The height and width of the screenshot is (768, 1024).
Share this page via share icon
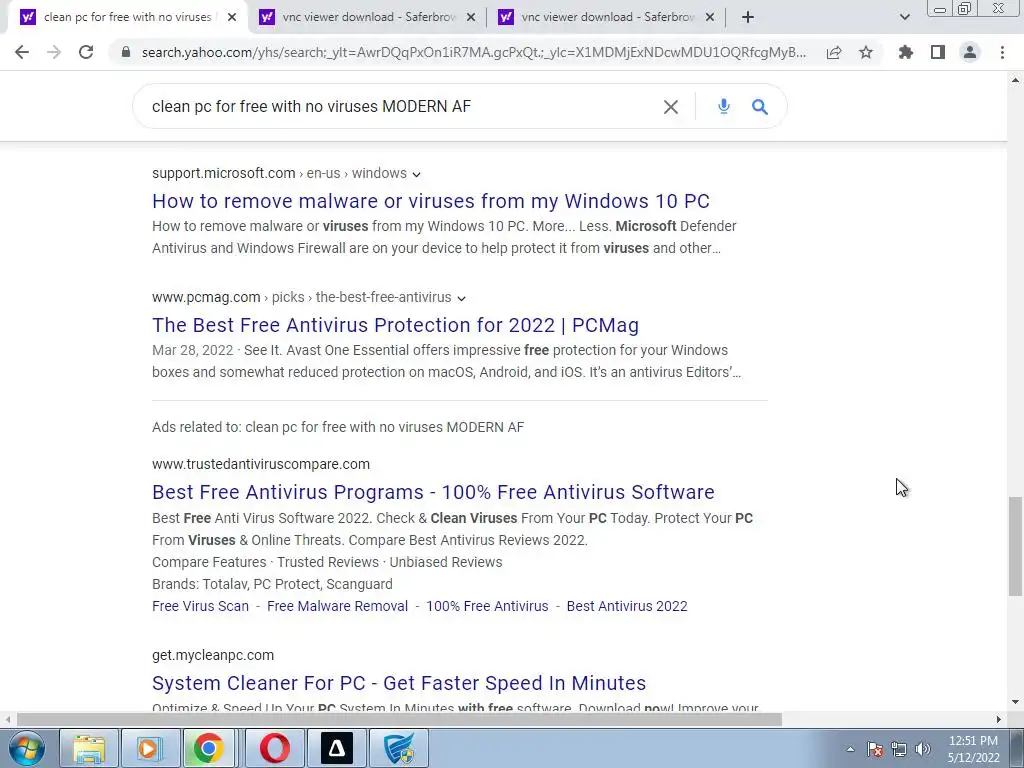(834, 52)
